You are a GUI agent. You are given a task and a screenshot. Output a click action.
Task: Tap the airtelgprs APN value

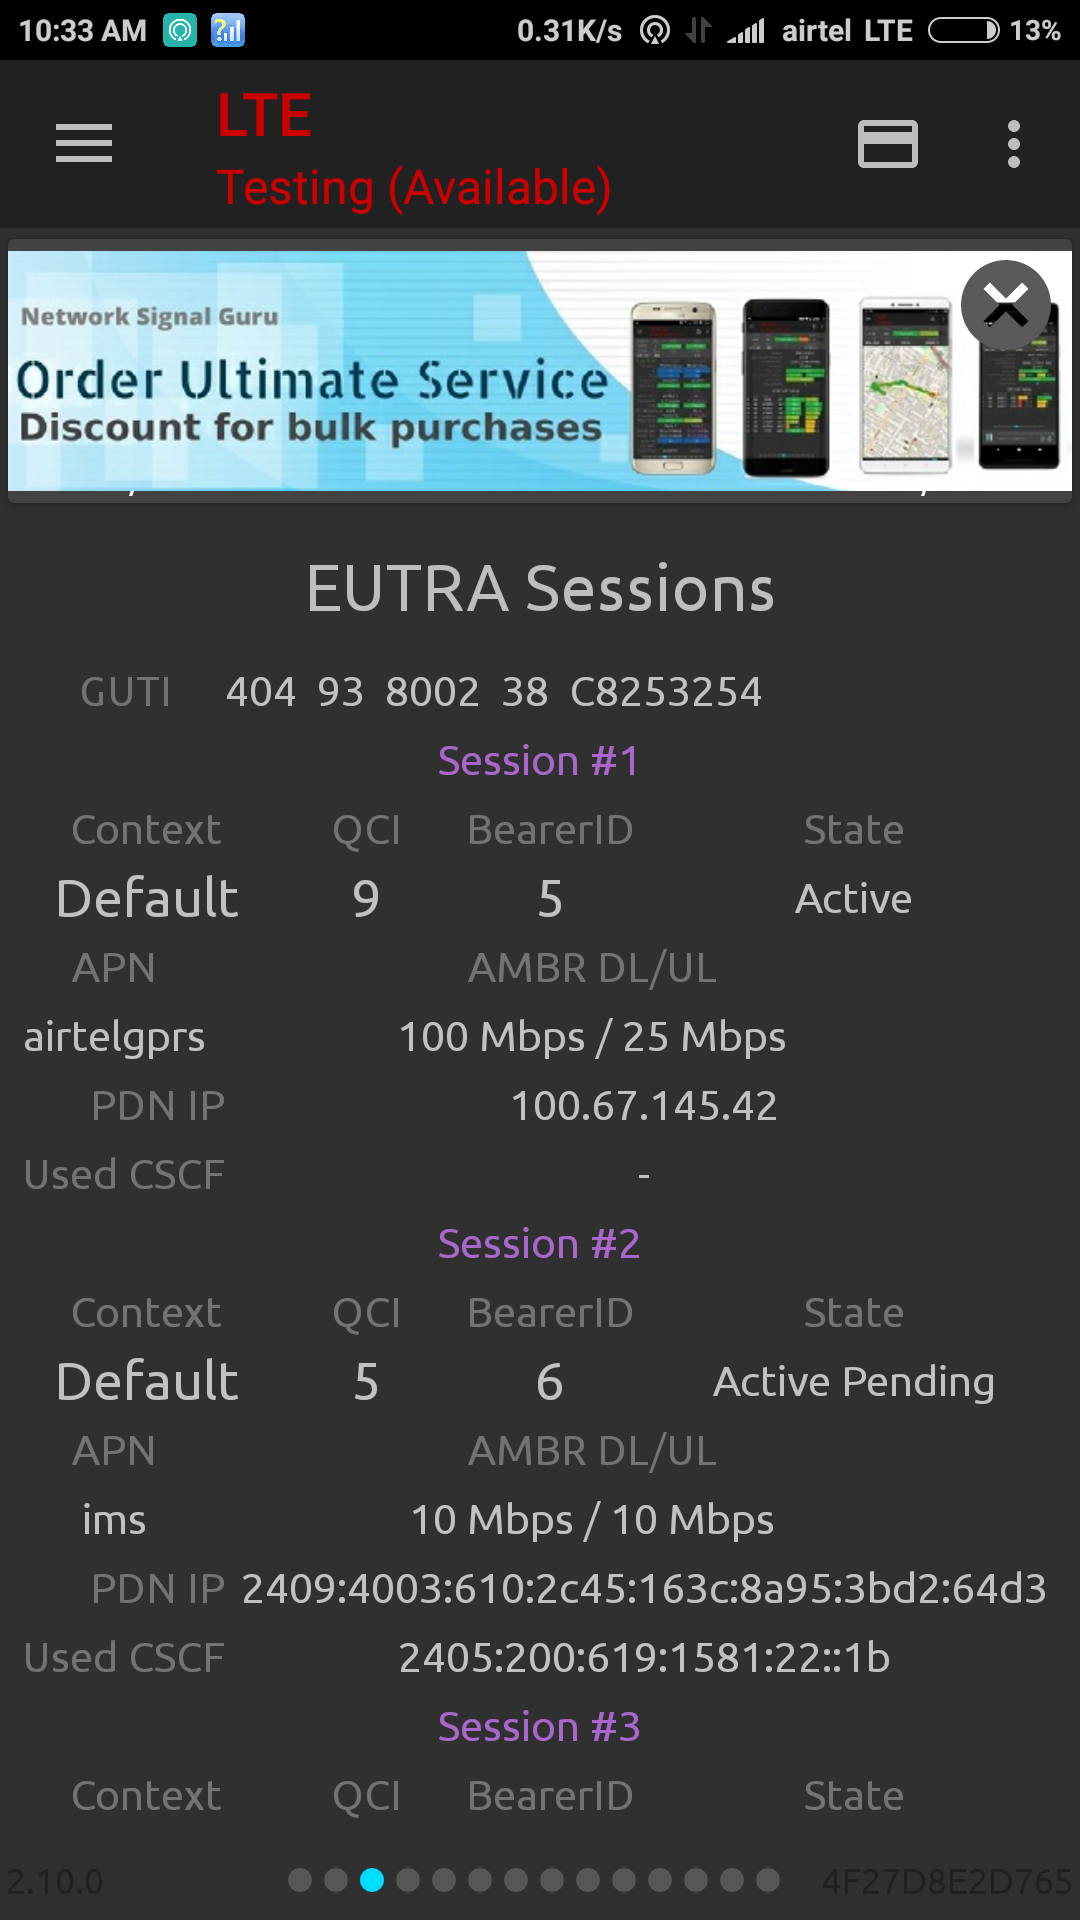pyautogui.click(x=114, y=1037)
